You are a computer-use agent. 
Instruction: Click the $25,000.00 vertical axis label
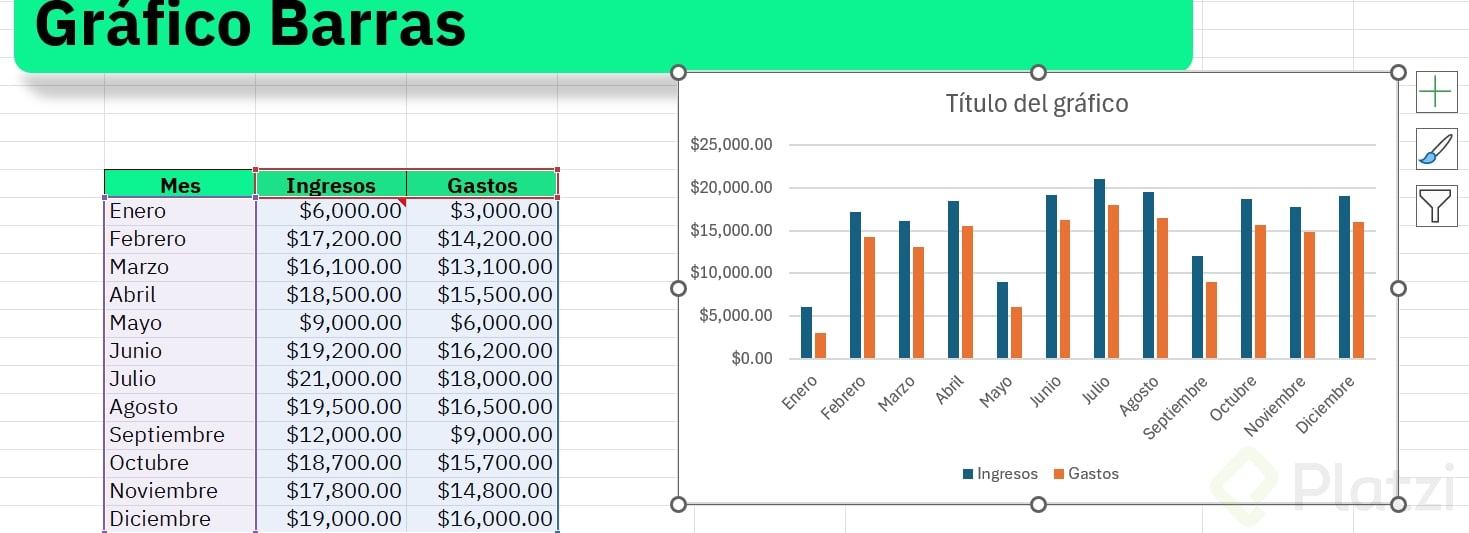(731, 145)
